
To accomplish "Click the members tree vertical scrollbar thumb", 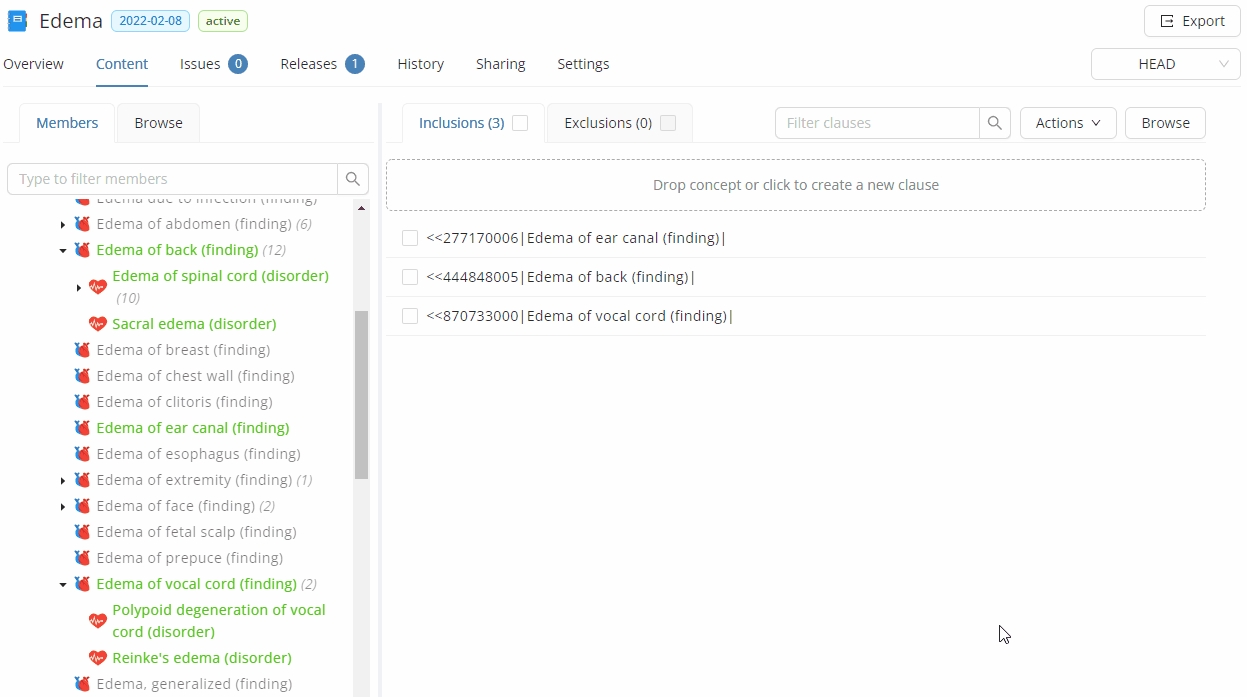I will pyautogui.click(x=361, y=395).
